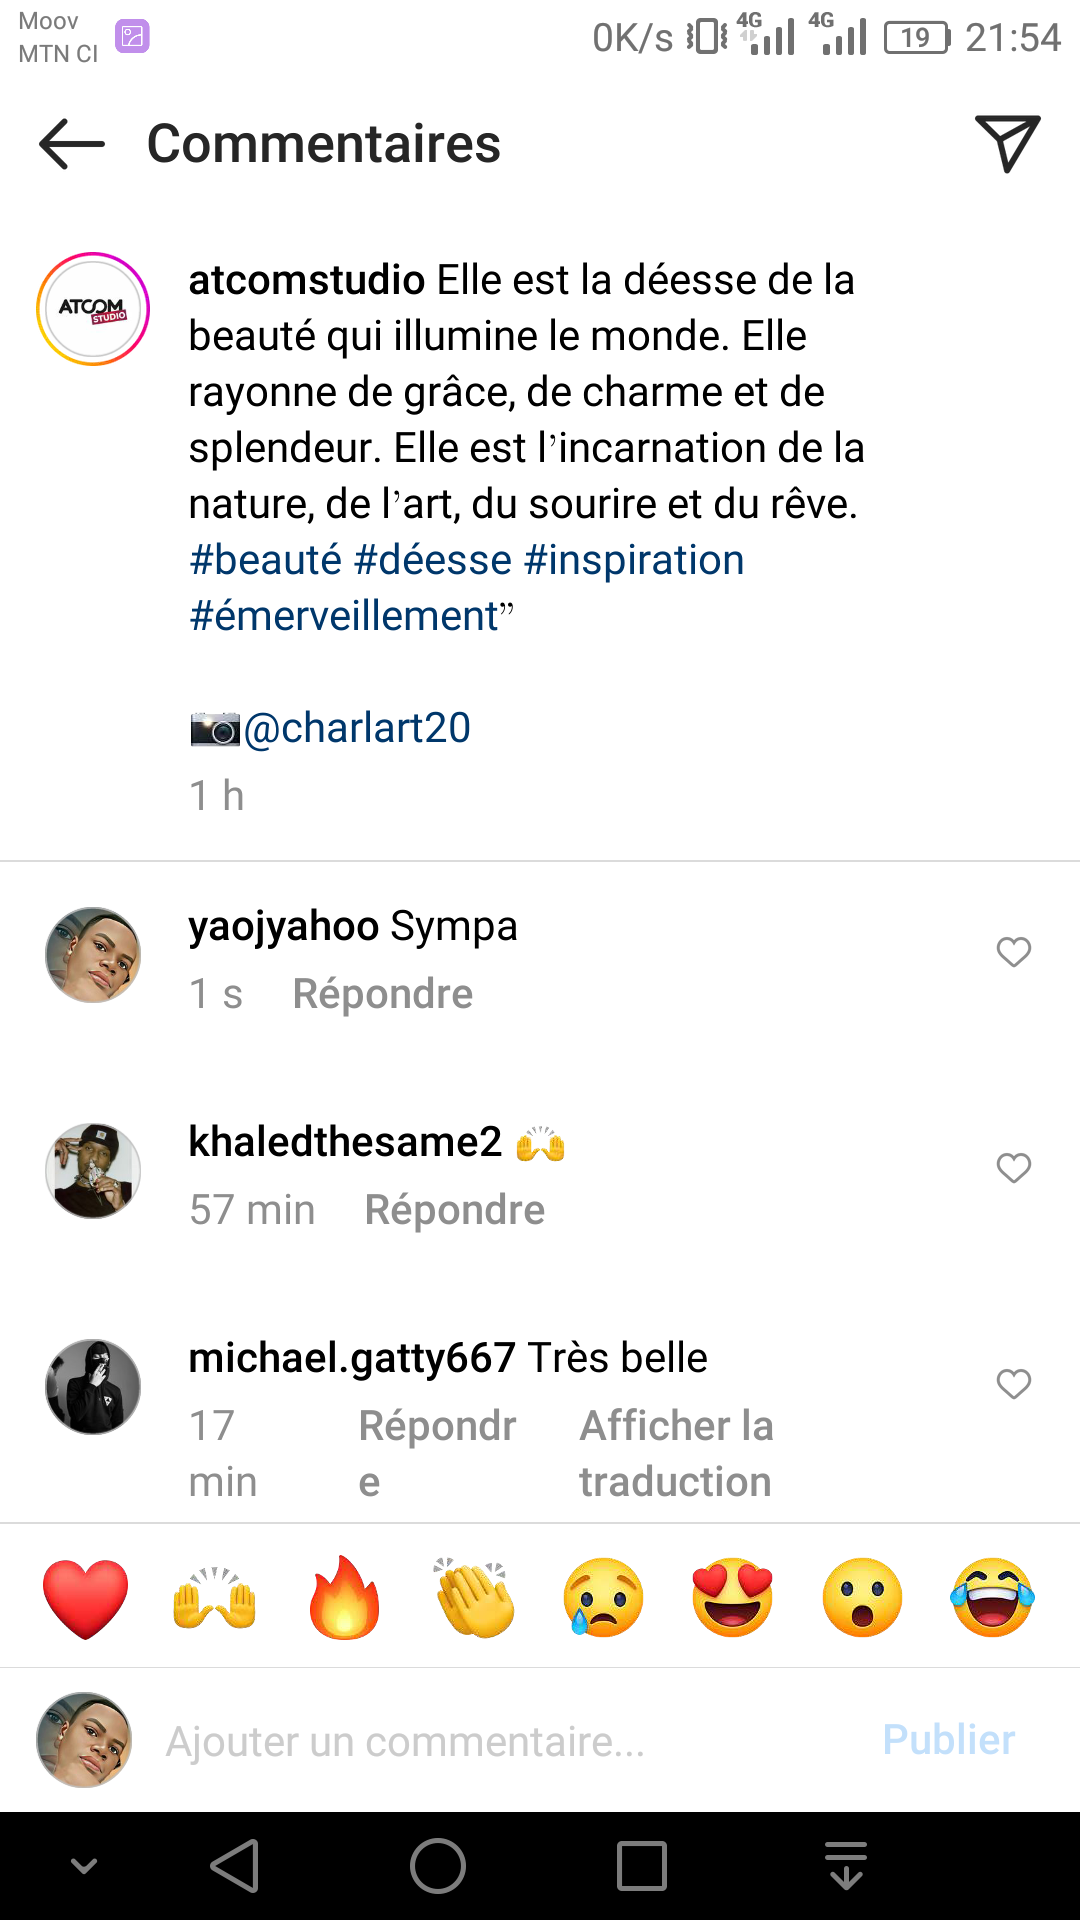This screenshot has width=1080, height=1920.
Task: Like michael.gatty667's comment with the heart
Action: [x=1013, y=1384]
